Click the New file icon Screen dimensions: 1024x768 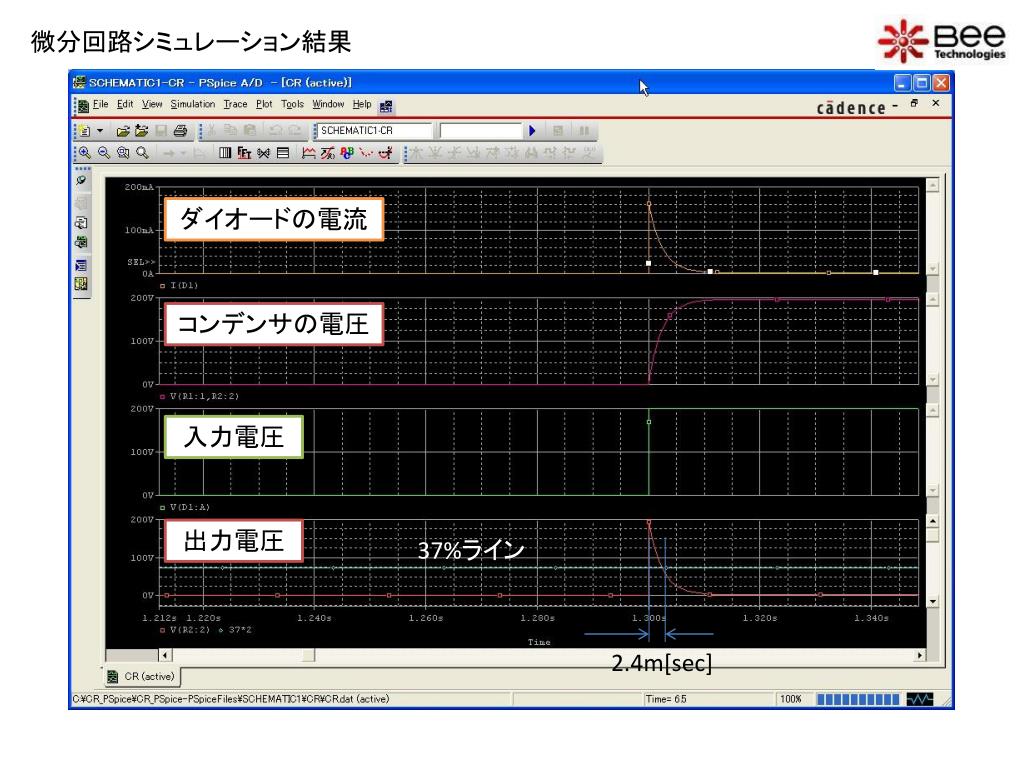(85, 131)
